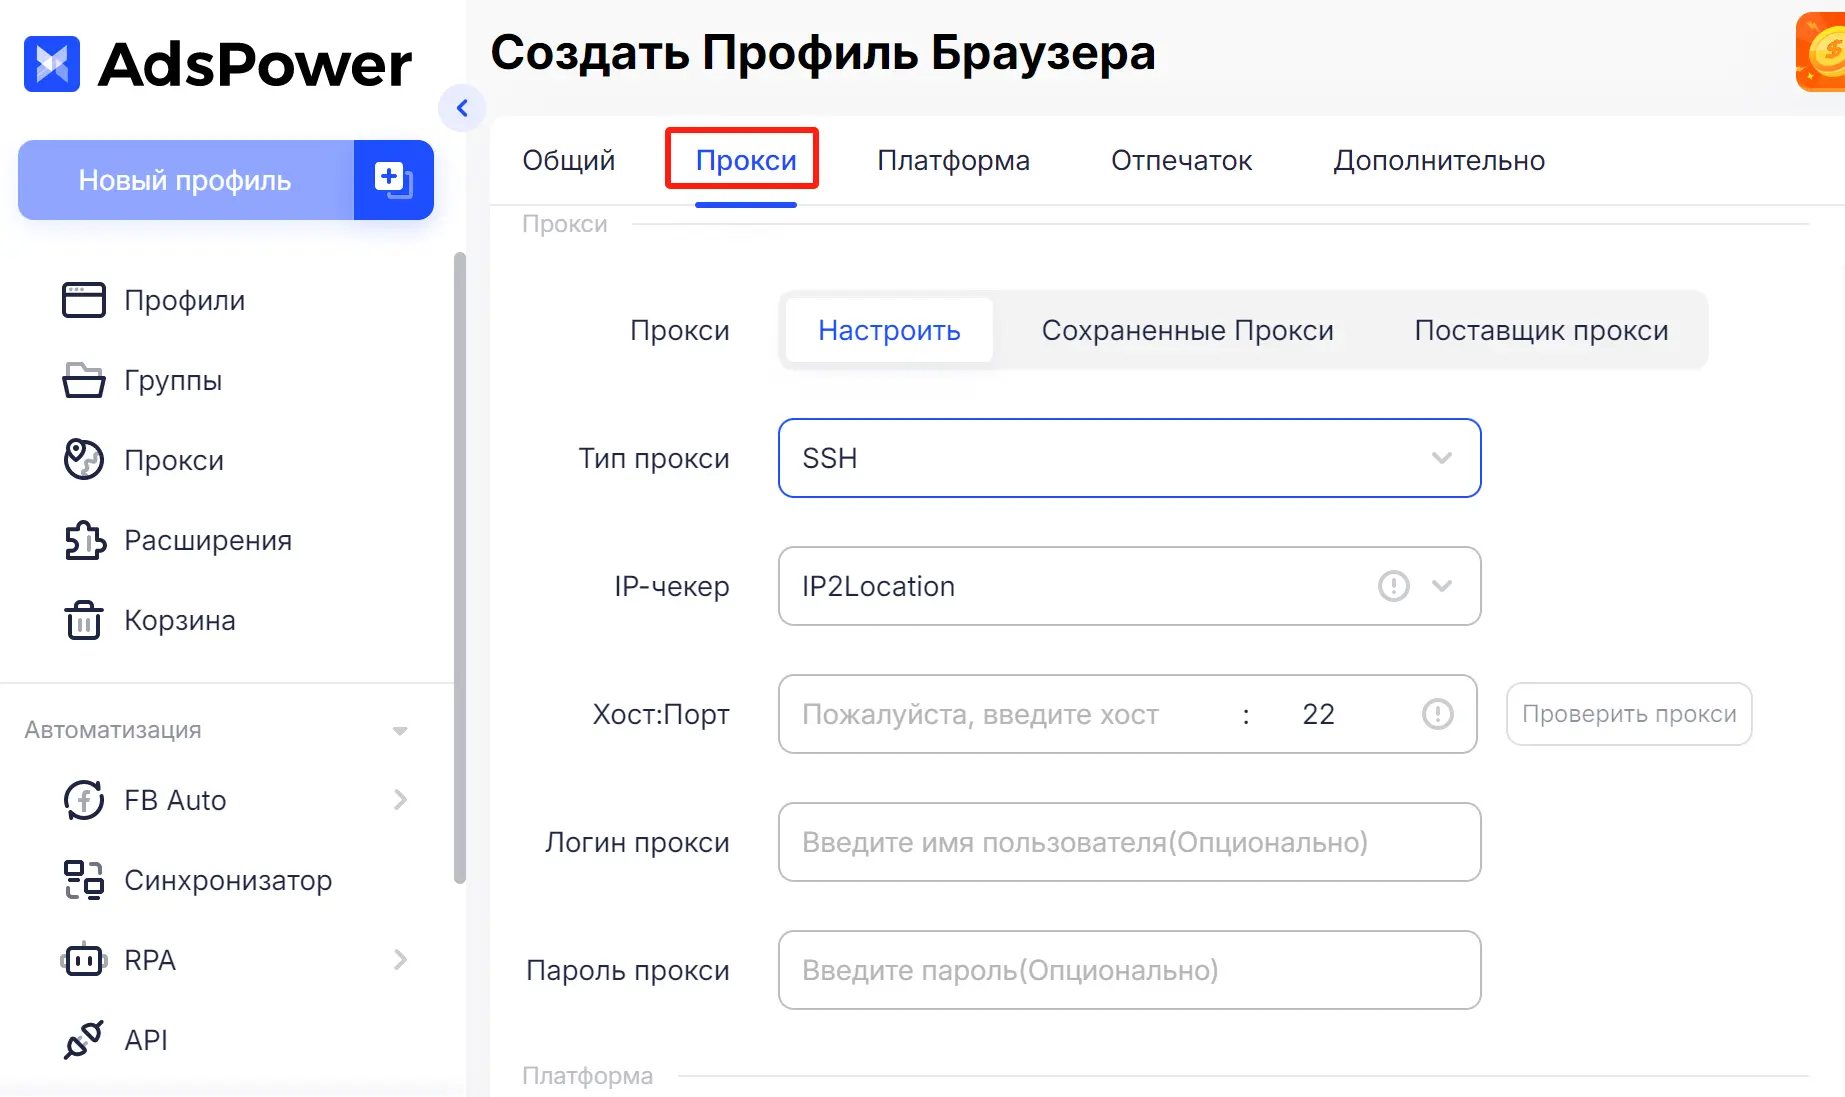Open Профили in the sidebar
Screen dimensions: 1845x1097
coord(185,300)
